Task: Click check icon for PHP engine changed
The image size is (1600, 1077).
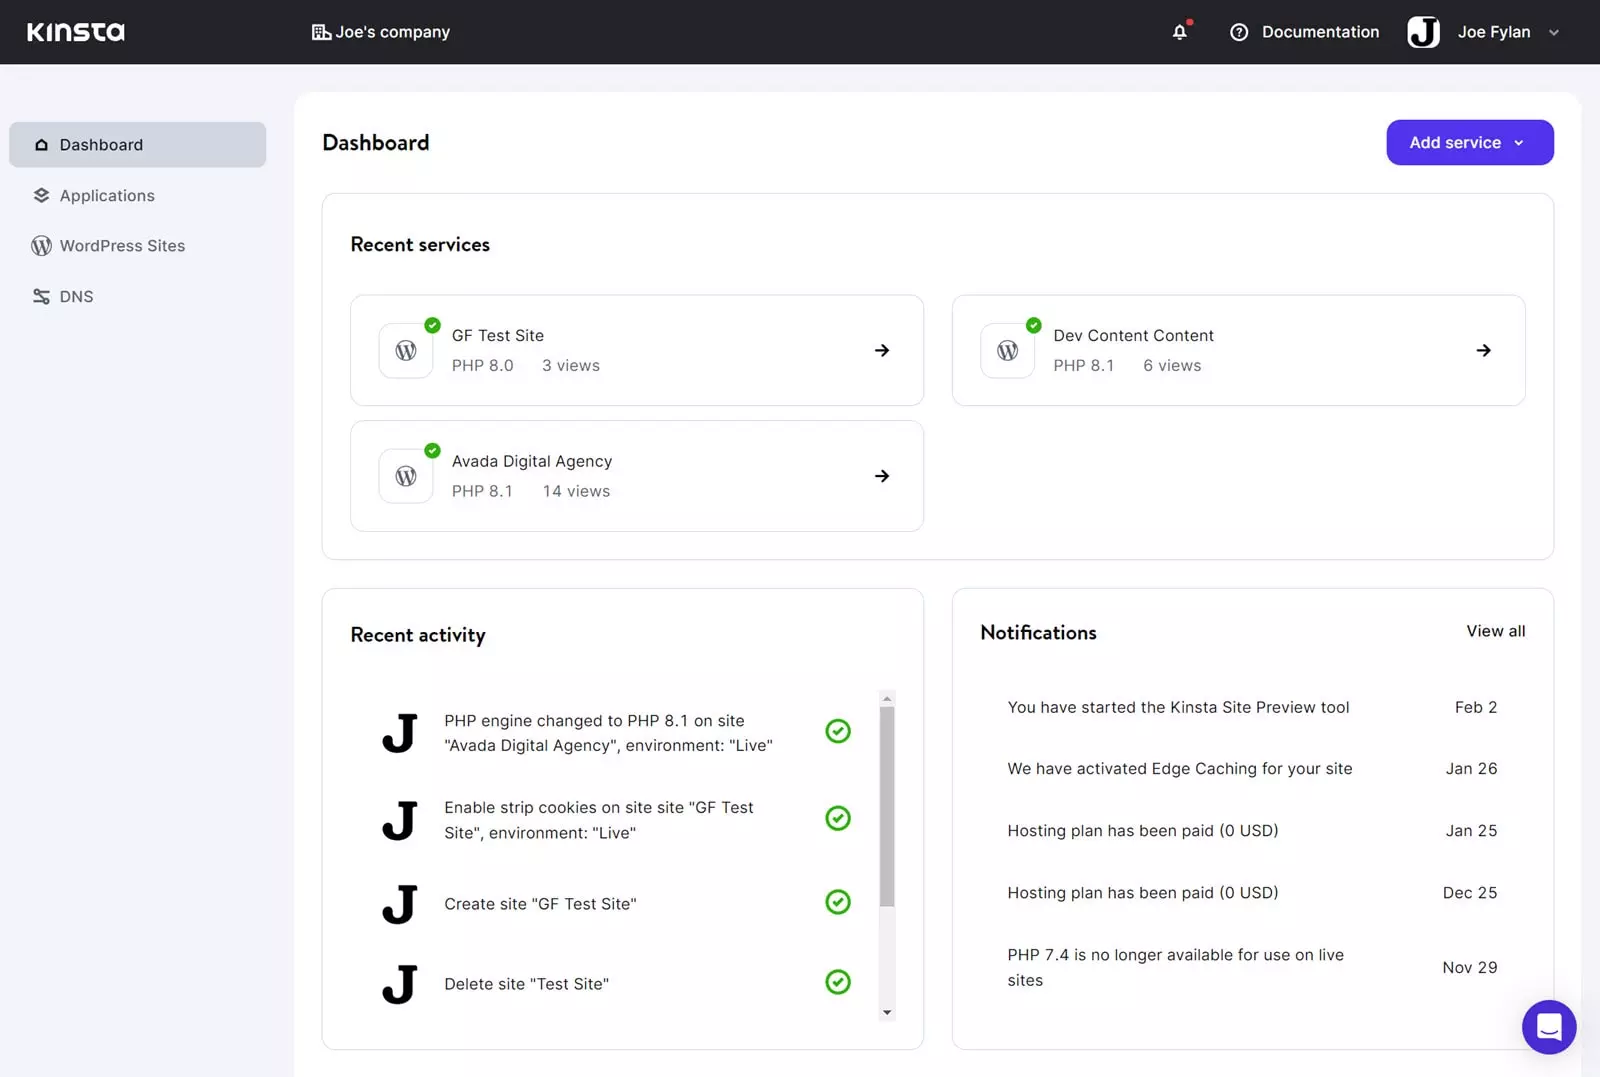Action: [x=838, y=731]
